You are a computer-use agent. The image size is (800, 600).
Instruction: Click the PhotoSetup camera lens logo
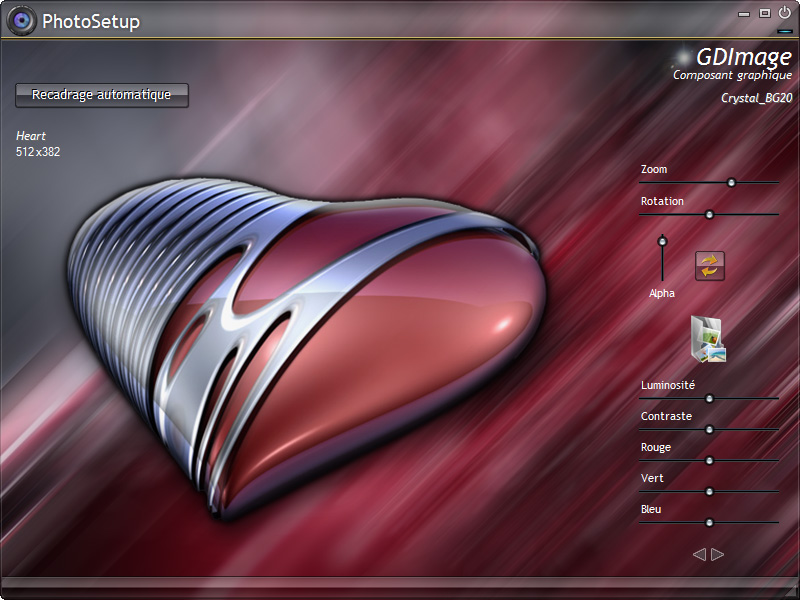(21, 21)
